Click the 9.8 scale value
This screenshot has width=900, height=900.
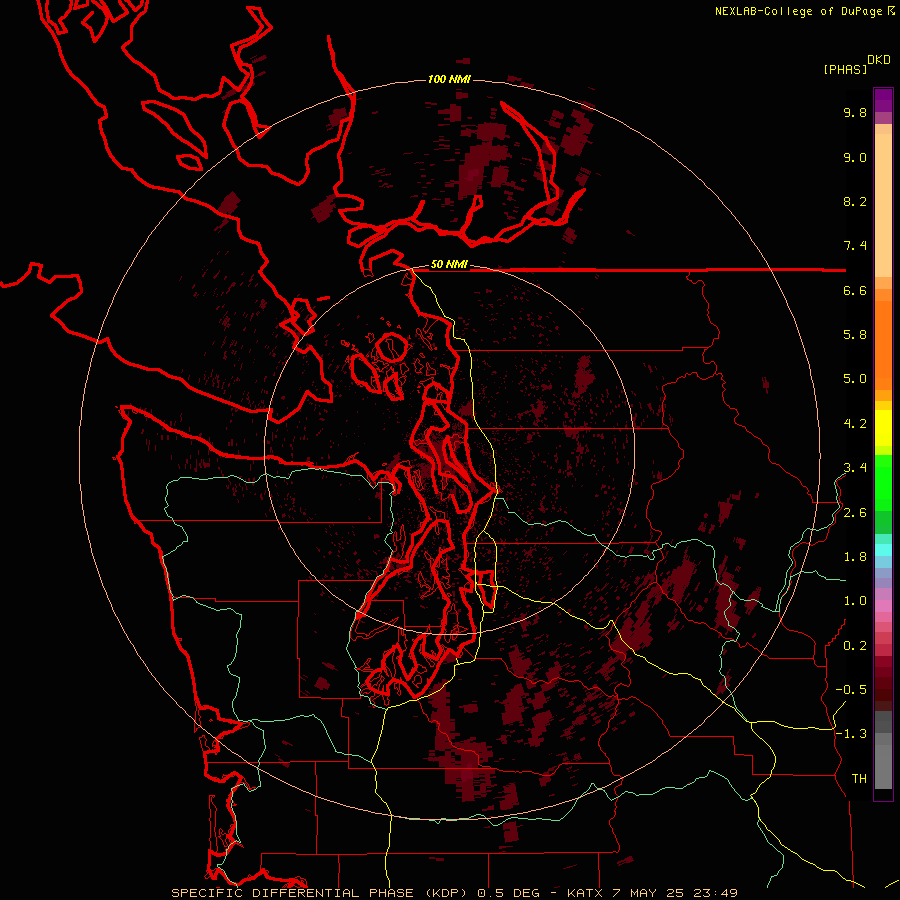pyautogui.click(x=855, y=113)
